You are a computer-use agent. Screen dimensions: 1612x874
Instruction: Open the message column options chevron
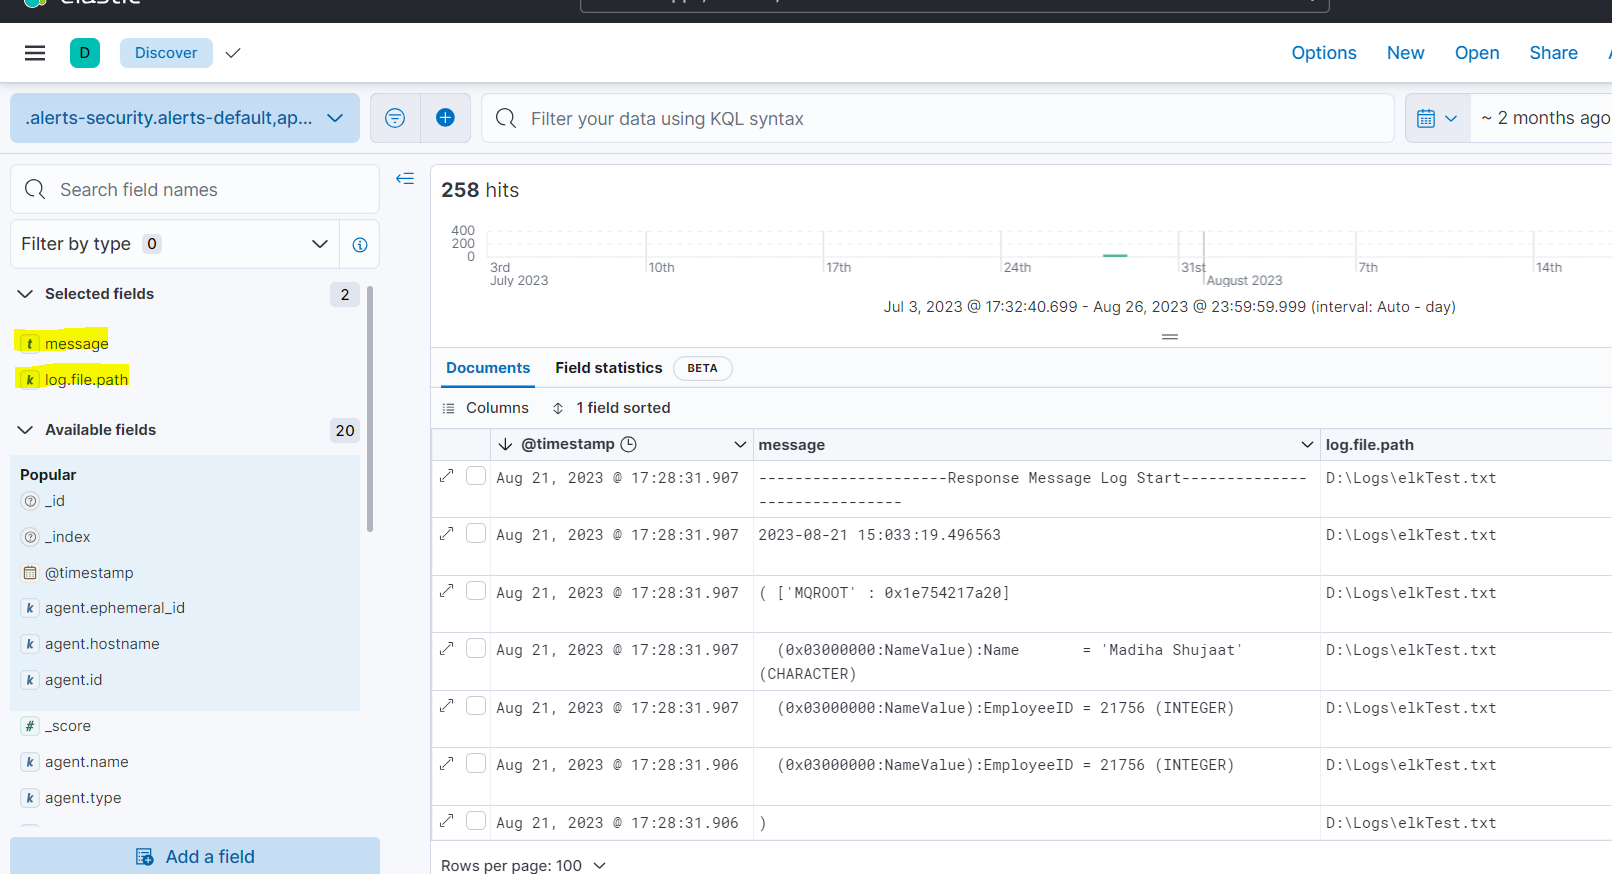point(1307,444)
